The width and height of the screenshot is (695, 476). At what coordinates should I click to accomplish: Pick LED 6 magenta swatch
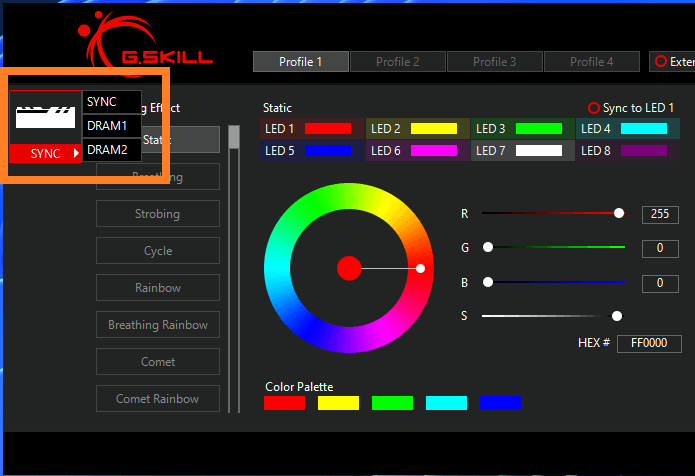(433, 151)
